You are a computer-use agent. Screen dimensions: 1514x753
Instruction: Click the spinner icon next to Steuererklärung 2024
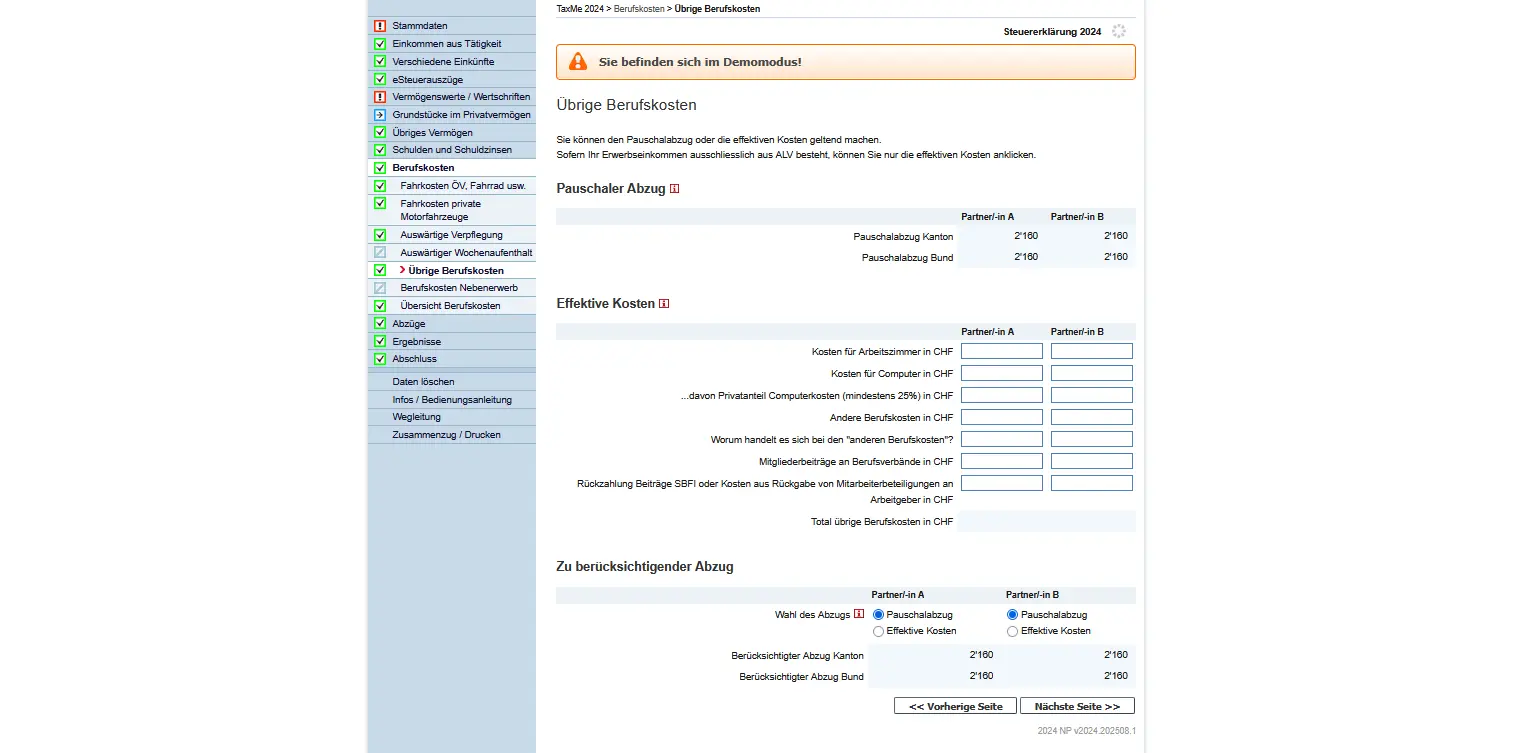[1118, 31]
